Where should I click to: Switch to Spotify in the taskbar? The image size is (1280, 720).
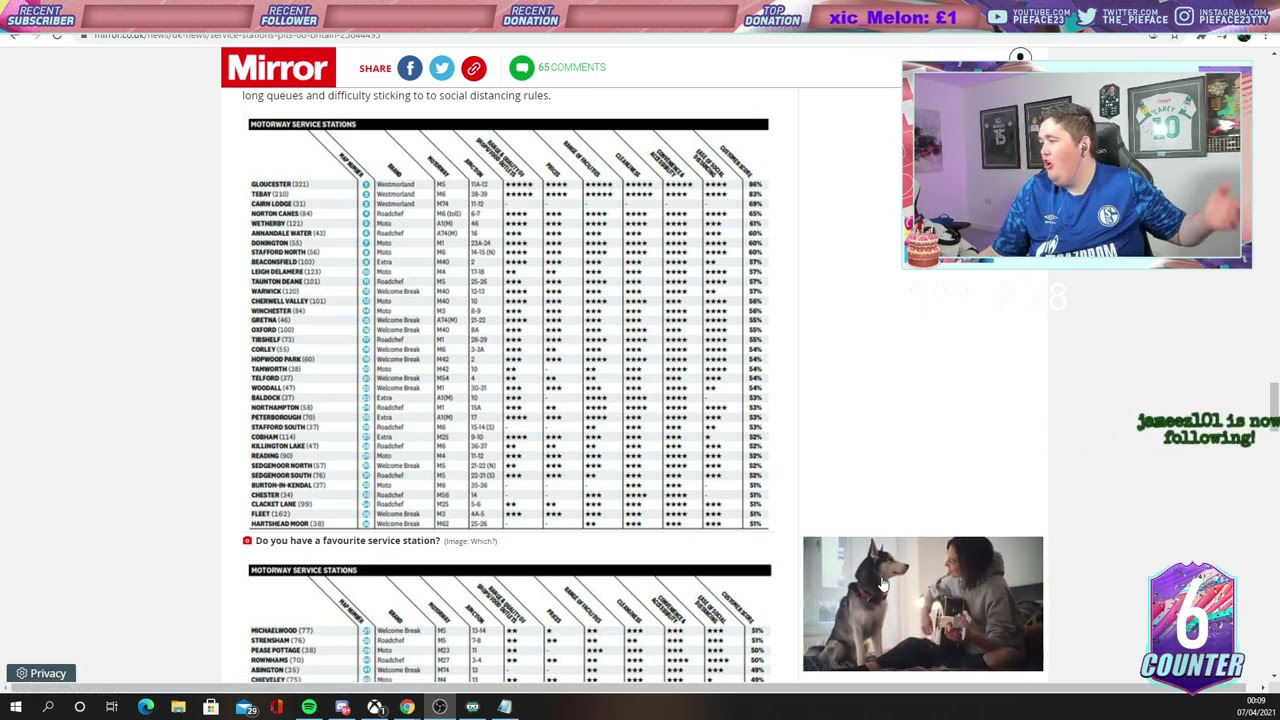[x=309, y=708]
